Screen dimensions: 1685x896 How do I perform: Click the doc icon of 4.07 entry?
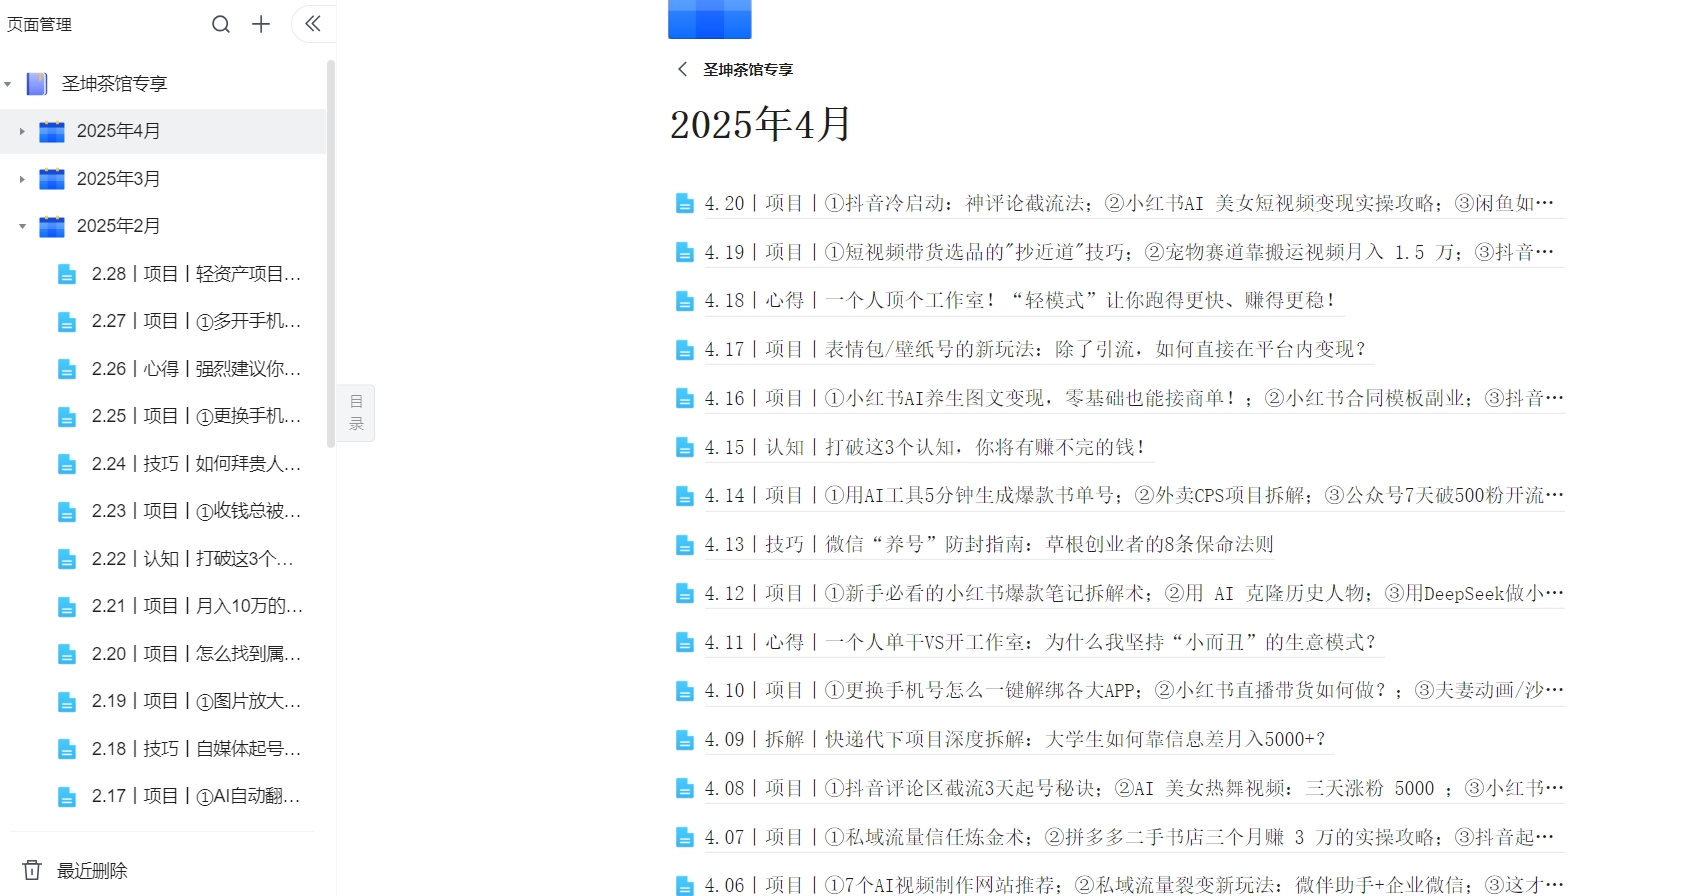pos(685,838)
